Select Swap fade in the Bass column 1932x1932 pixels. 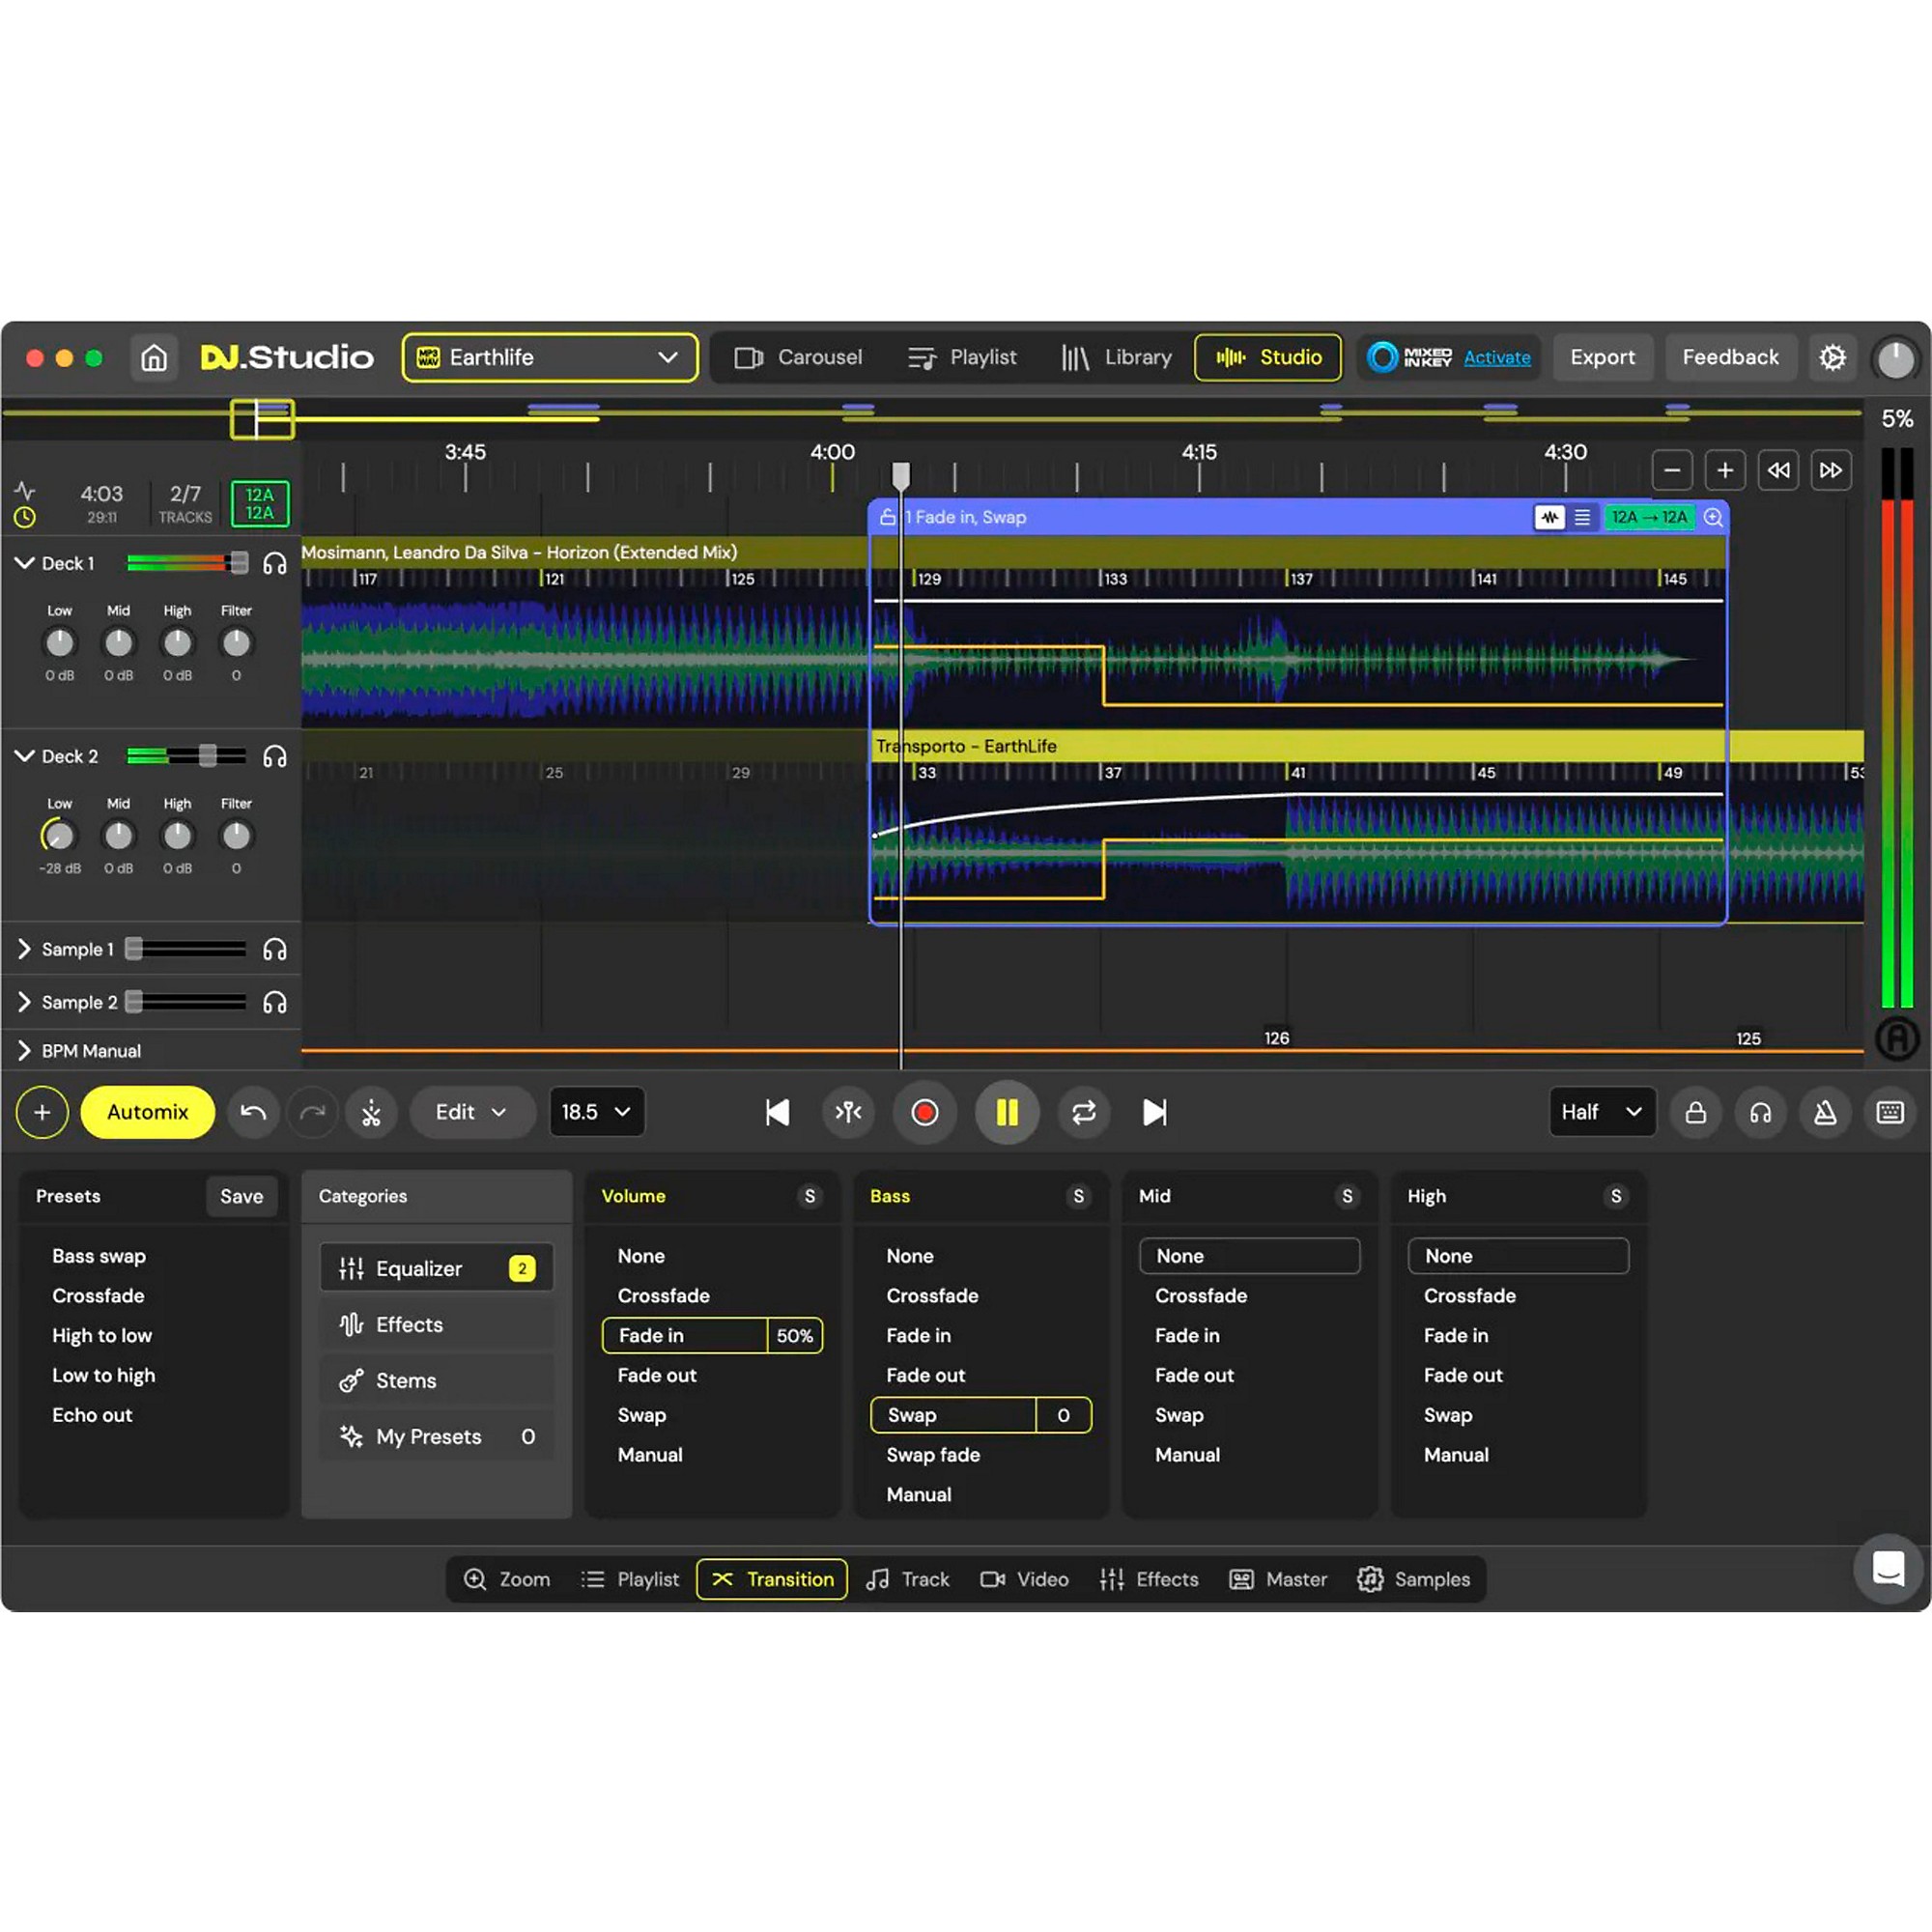pyautogui.click(x=933, y=1455)
